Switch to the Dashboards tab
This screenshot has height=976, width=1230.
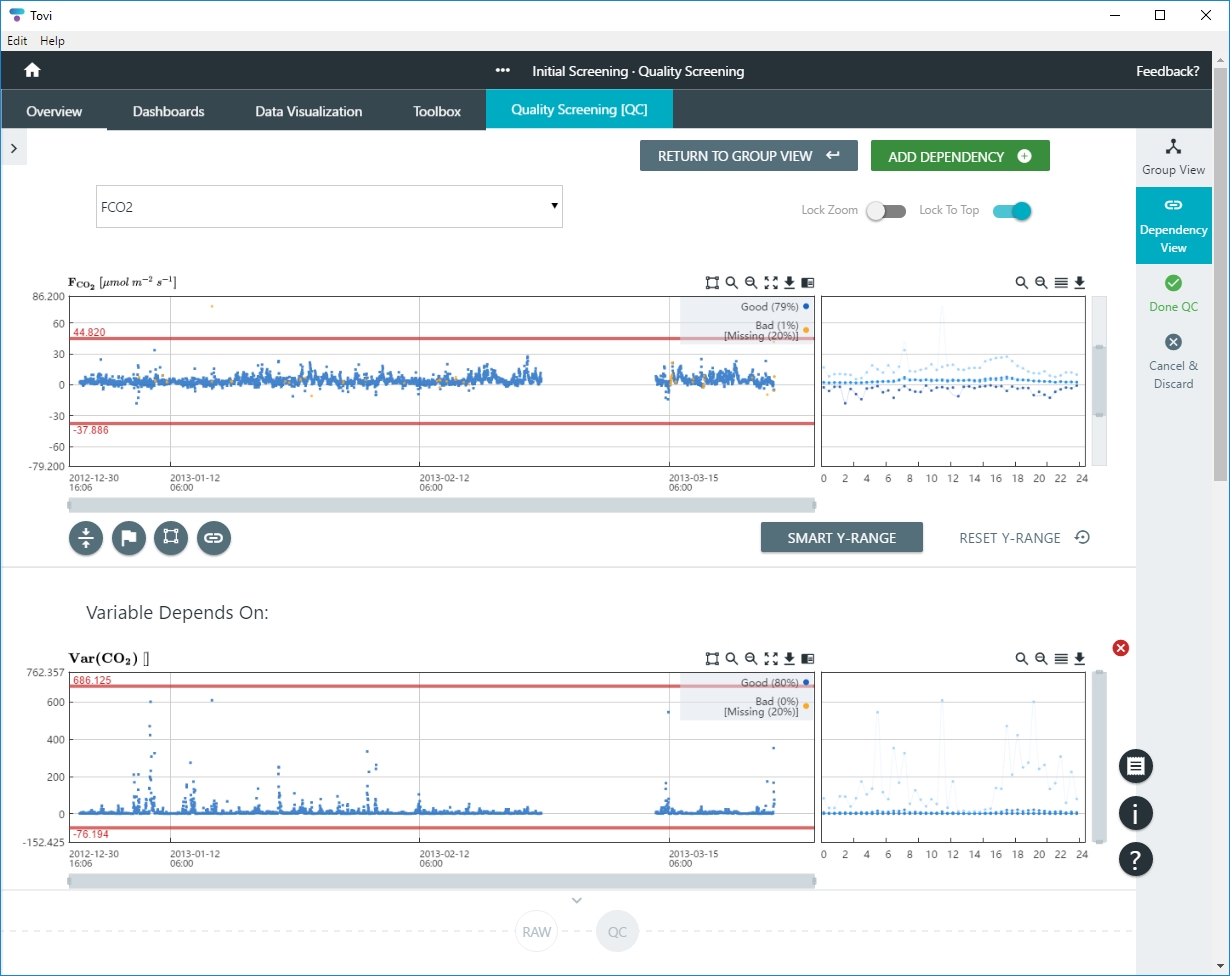[168, 111]
